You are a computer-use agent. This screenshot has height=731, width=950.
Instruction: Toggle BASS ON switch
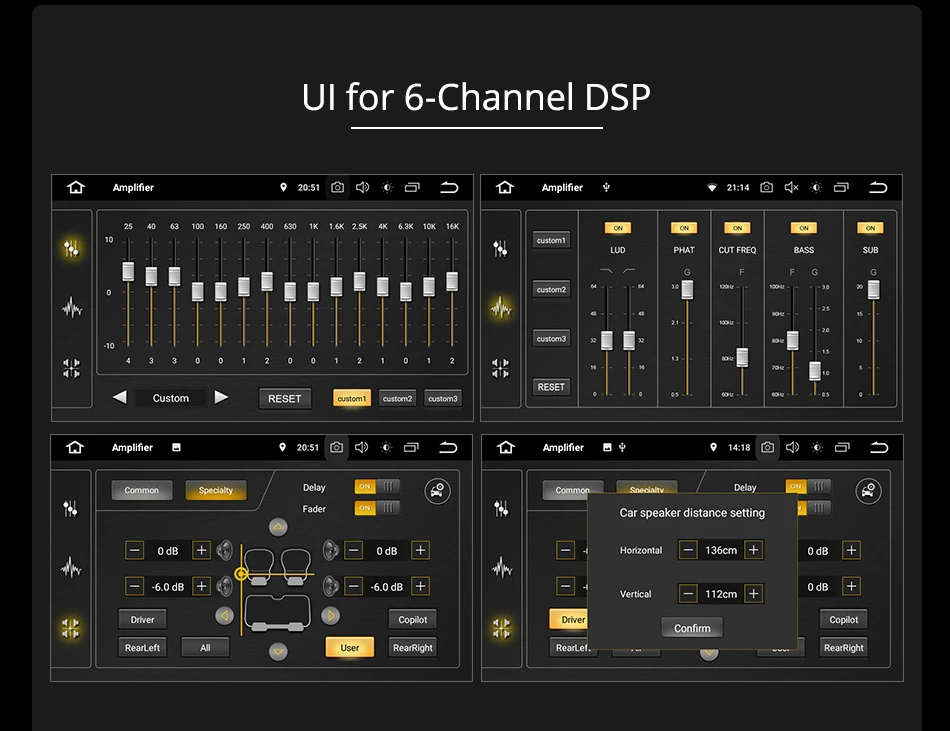coord(804,228)
